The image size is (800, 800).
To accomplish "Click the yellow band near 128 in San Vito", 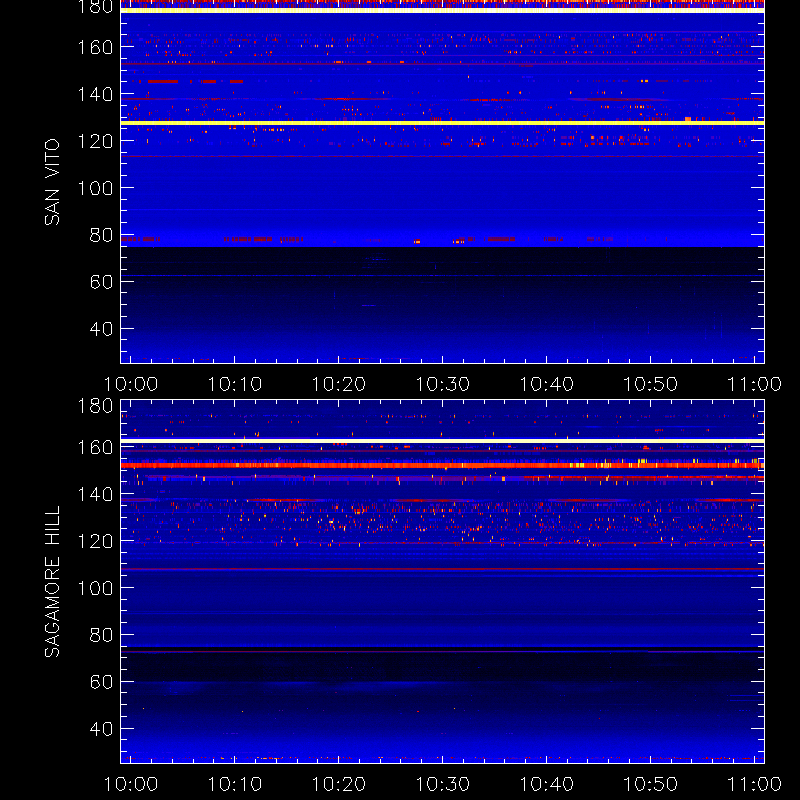I will 442,123.
